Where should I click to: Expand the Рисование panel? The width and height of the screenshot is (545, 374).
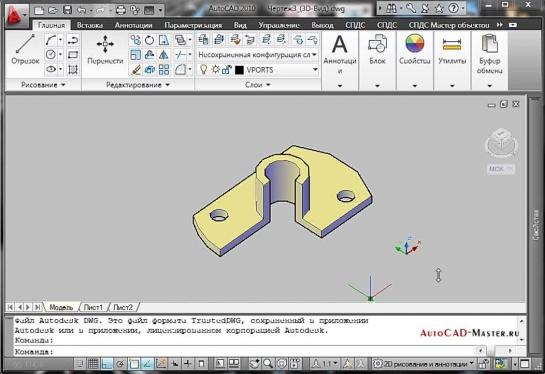[x=43, y=85]
